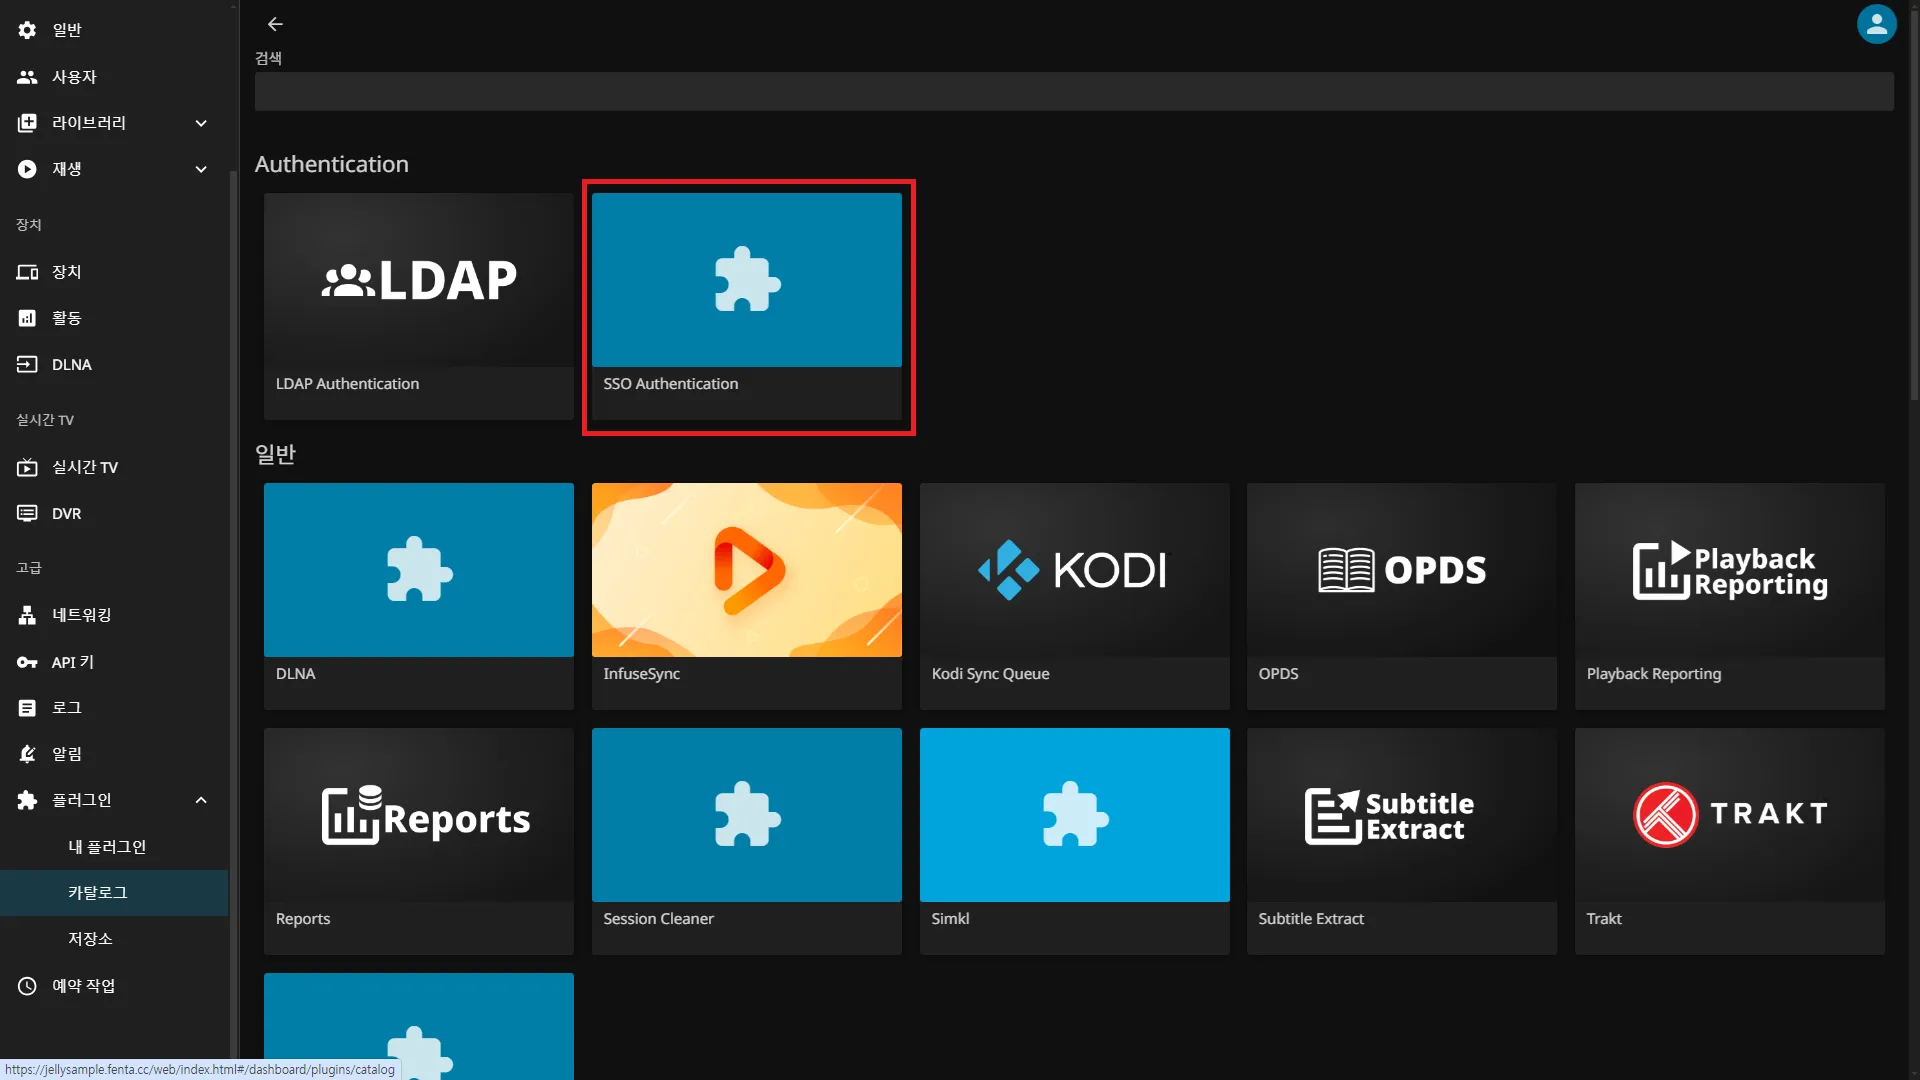
Task: Click the 사용자 users icon
Action: point(27,77)
